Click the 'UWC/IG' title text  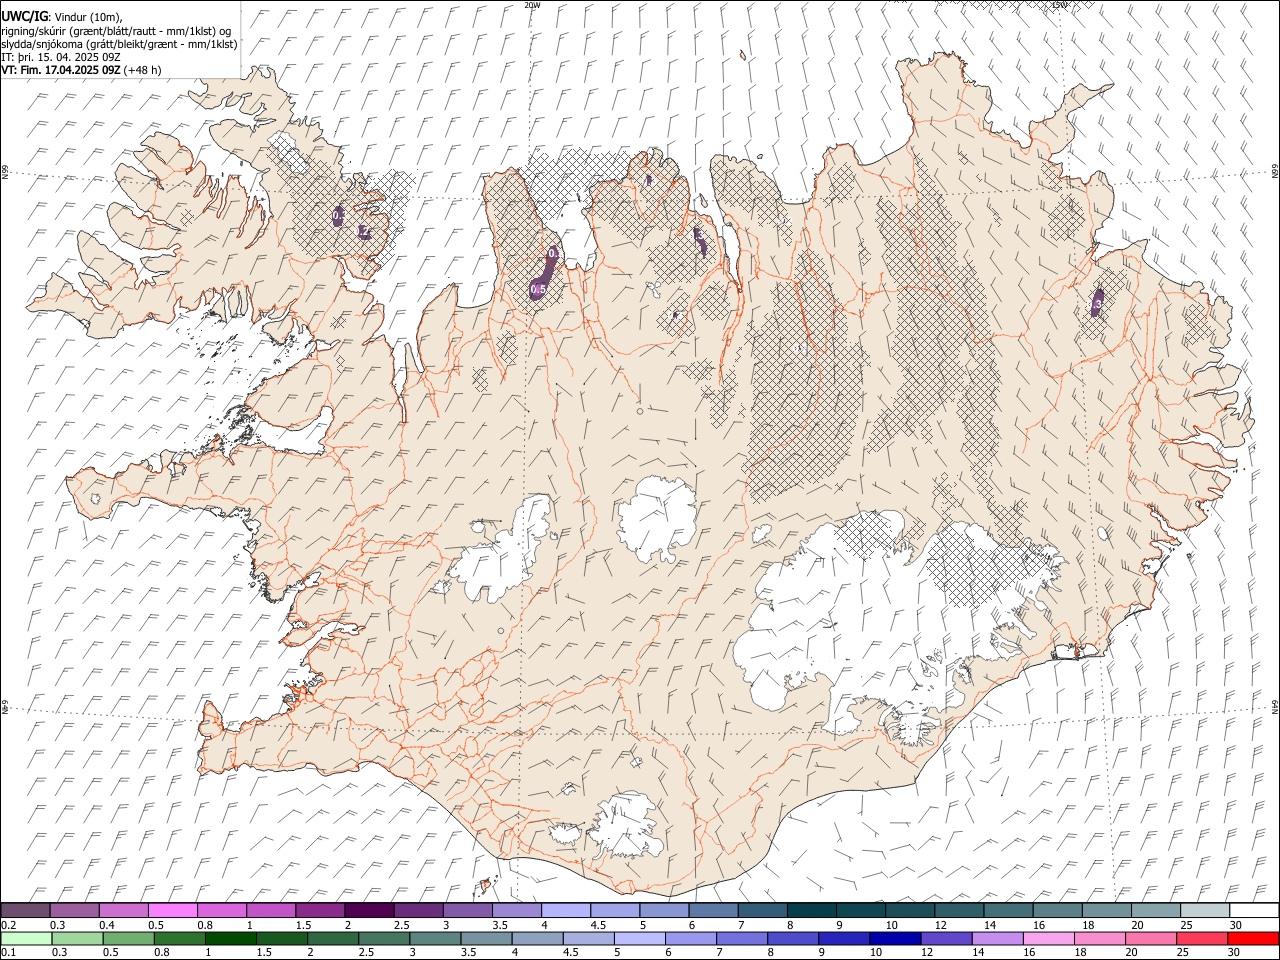pyautogui.click(x=24, y=17)
